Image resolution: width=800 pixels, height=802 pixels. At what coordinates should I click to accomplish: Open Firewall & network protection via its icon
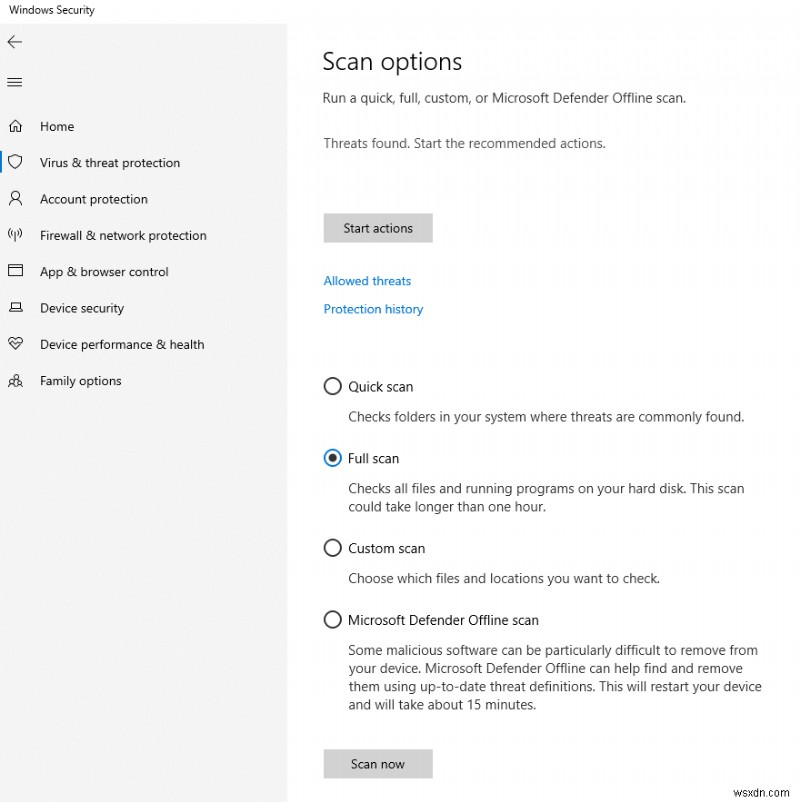15,235
